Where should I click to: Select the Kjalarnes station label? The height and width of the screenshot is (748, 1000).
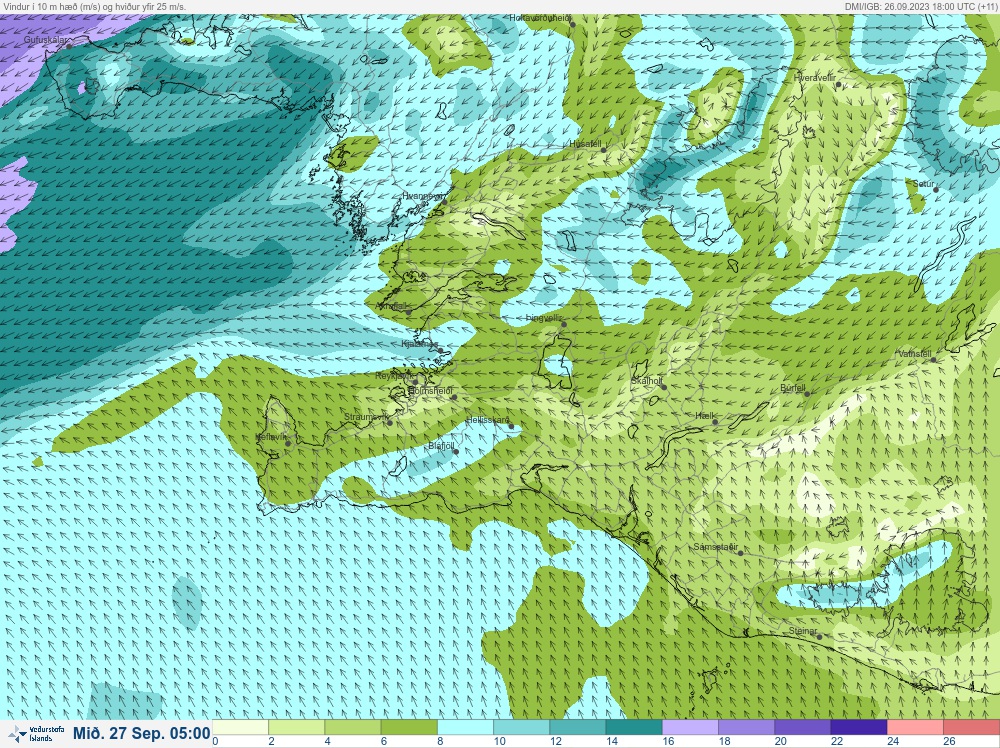pyautogui.click(x=419, y=344)
